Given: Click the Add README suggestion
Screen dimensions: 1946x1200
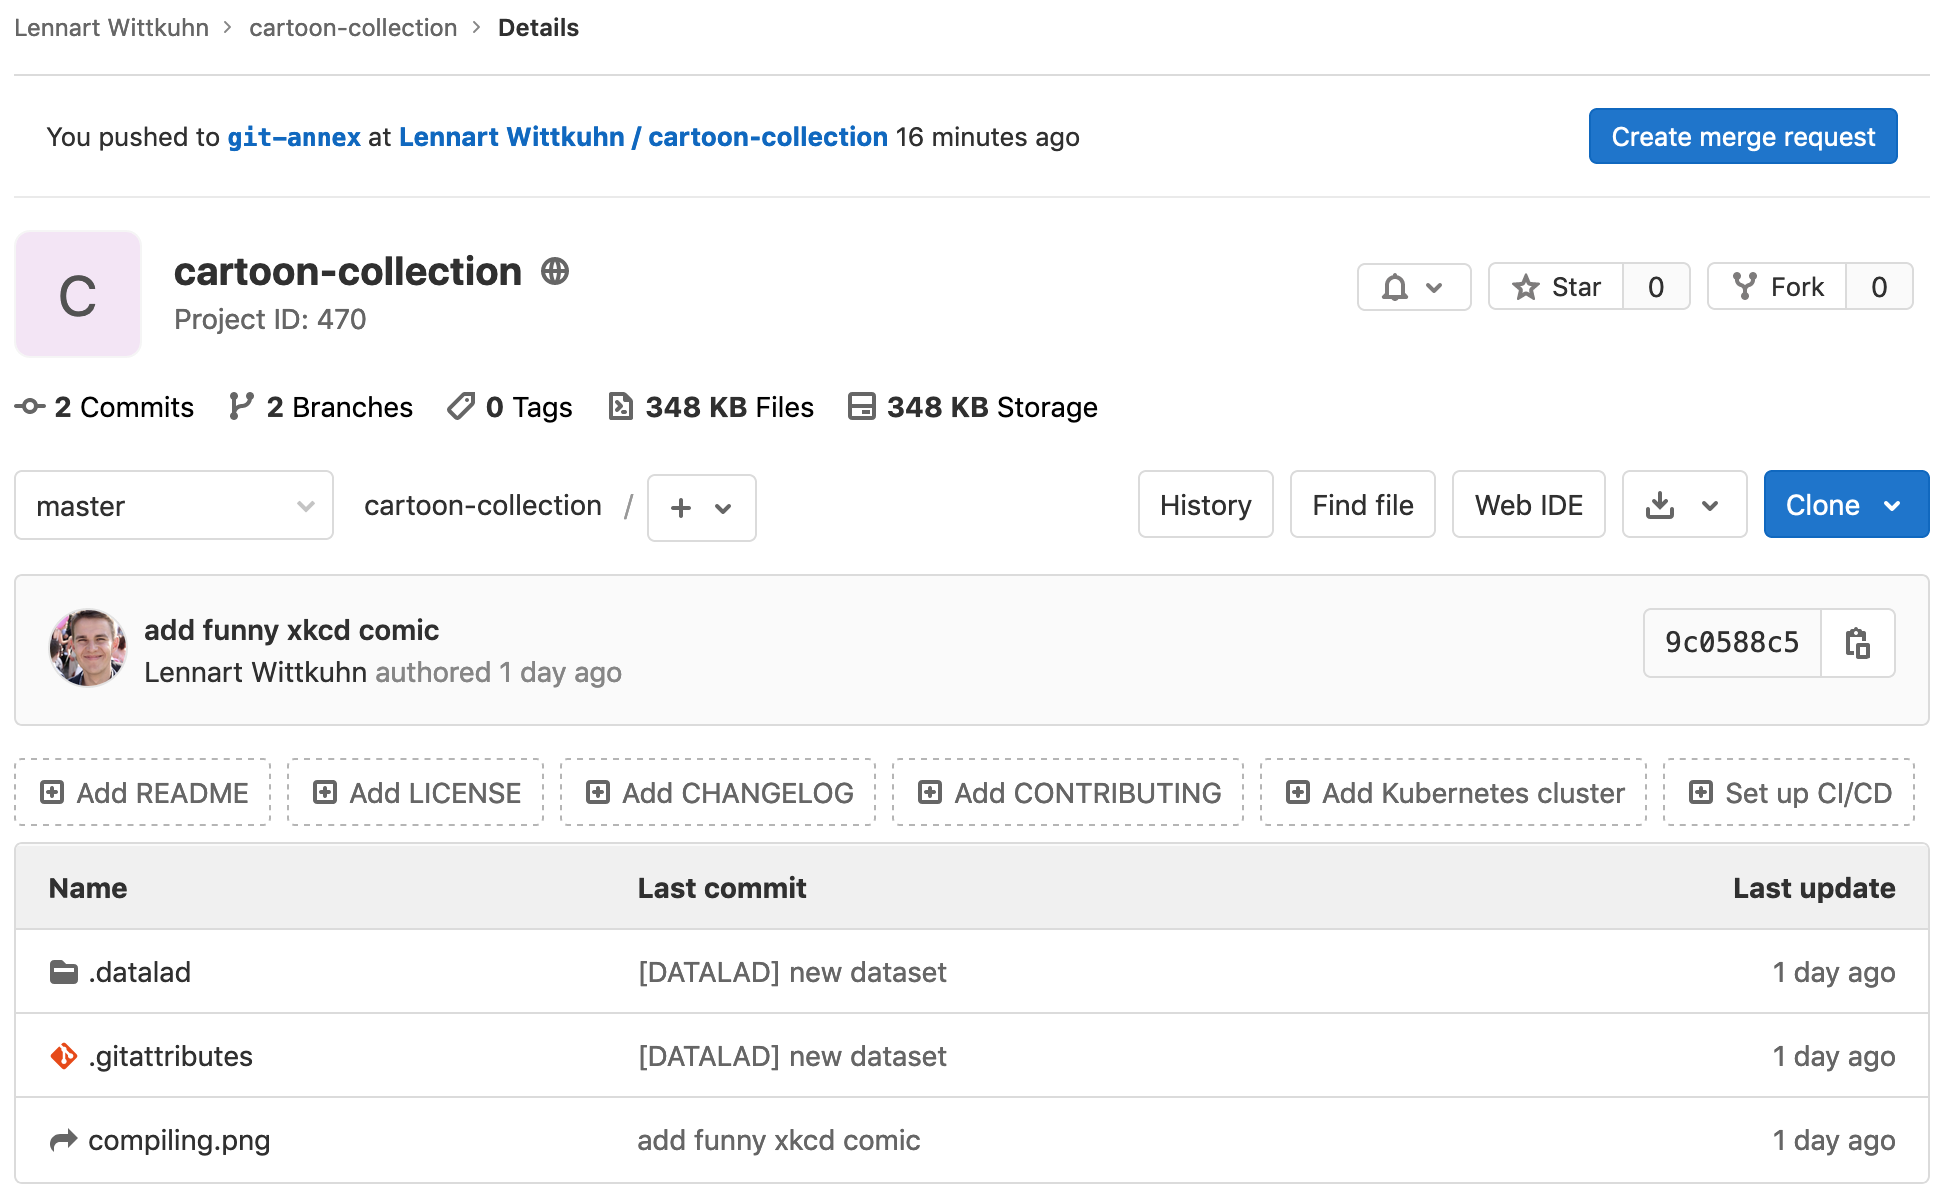Looking at the screenshot, I should point(143,793).
